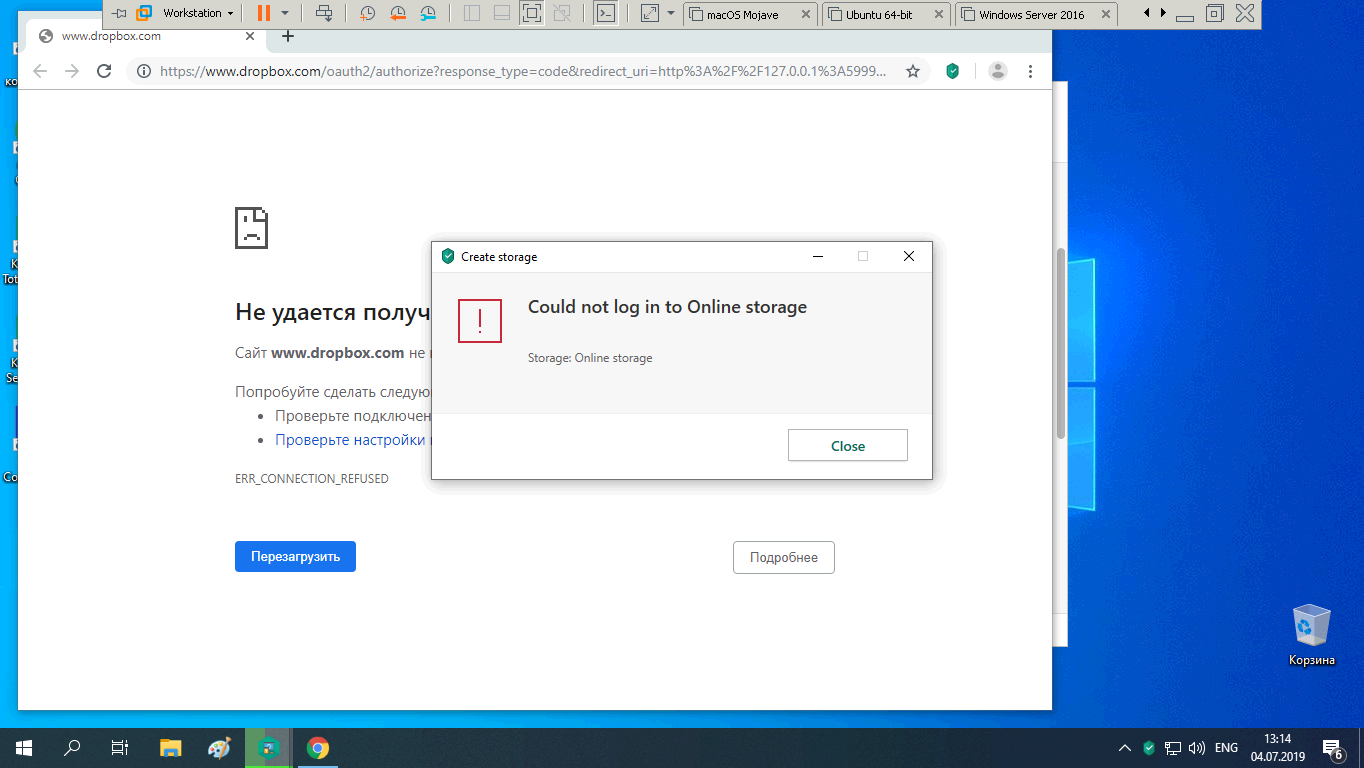Viewport: 1364px width, 768px height.
Task: Click the Unity mode icon in VMware toolbar
Action: (x=562, y=14)
